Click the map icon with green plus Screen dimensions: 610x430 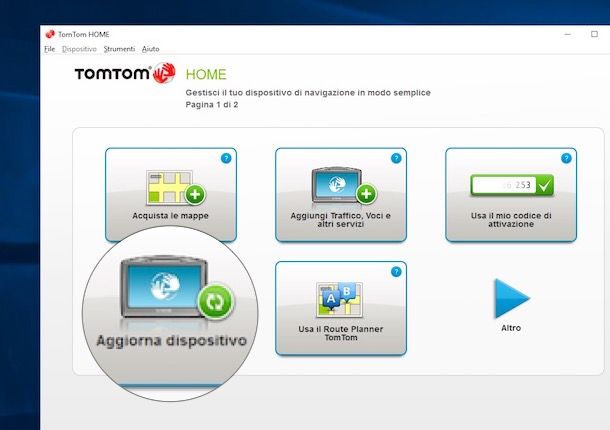tap(175, 188)
